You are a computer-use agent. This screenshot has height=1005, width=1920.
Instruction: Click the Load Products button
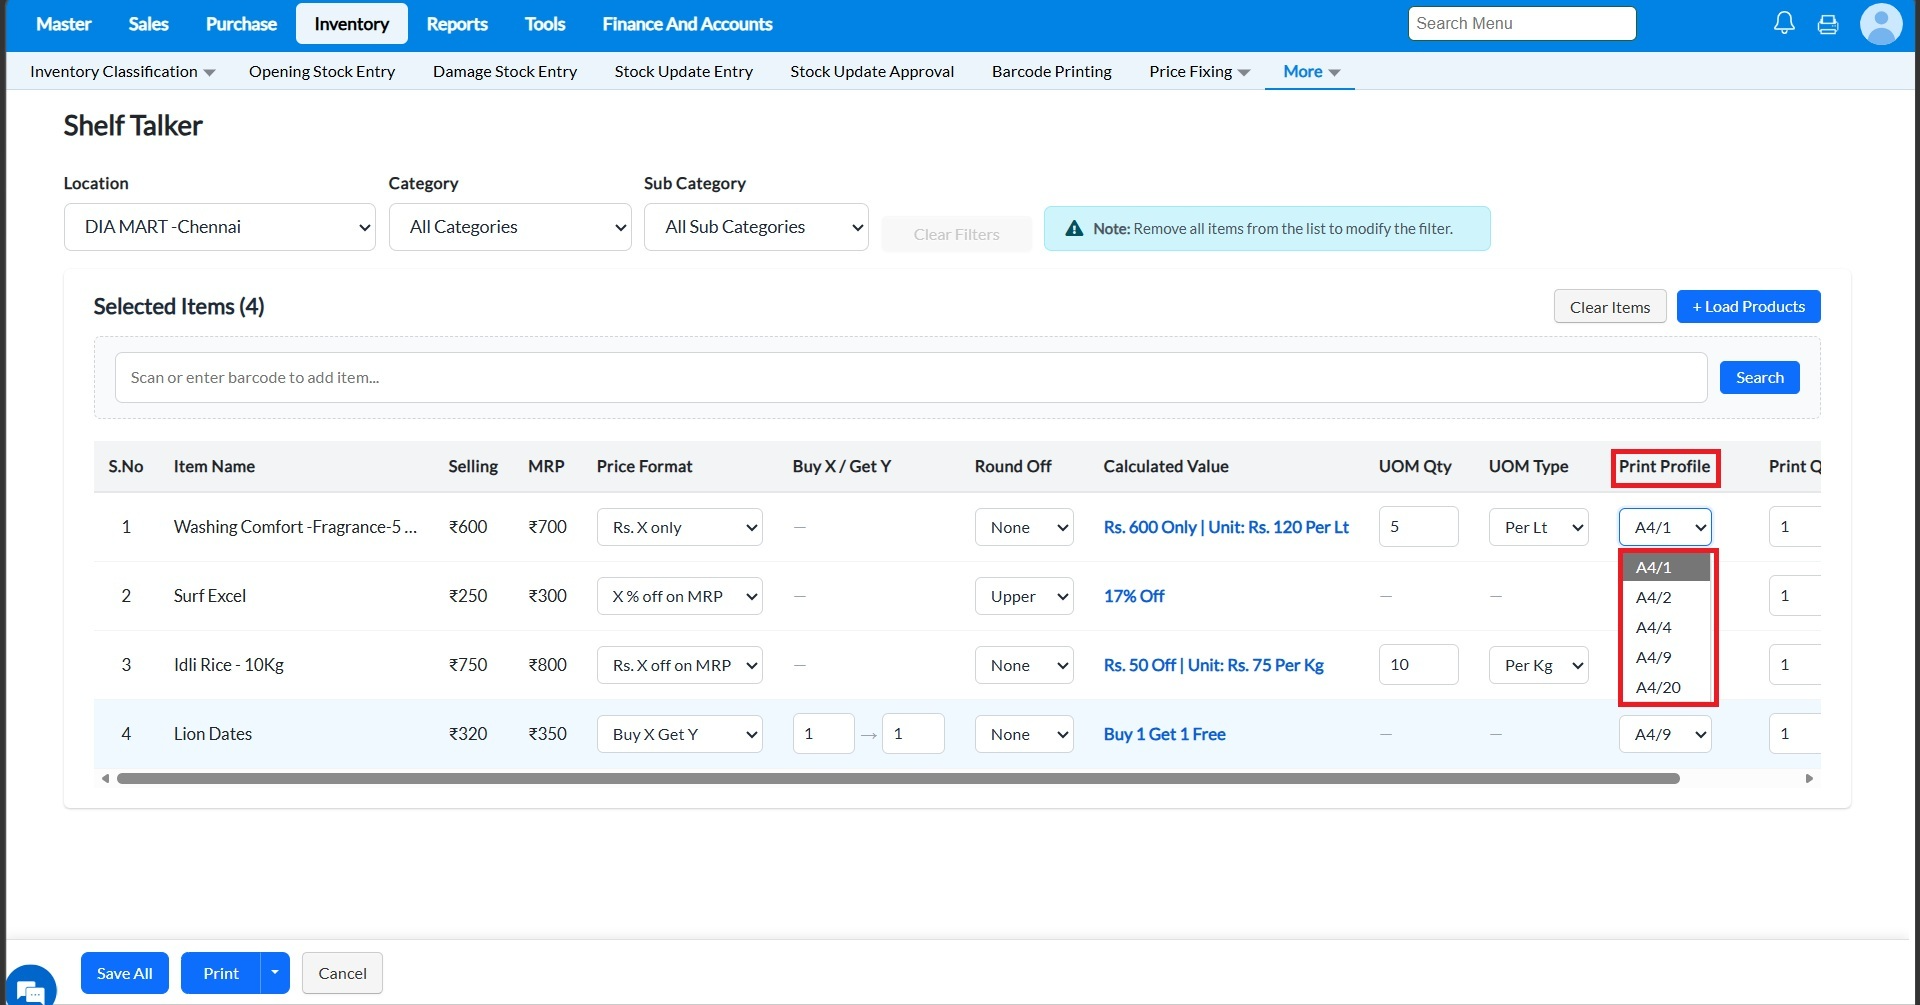tap(1748, 307)
